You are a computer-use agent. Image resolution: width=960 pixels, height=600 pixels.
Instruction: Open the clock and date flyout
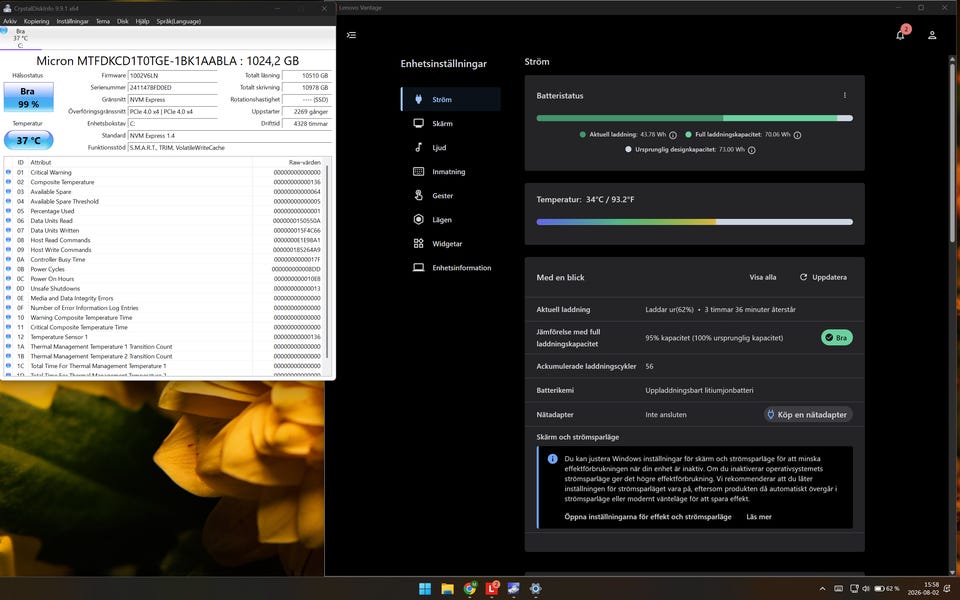point(923,588)
